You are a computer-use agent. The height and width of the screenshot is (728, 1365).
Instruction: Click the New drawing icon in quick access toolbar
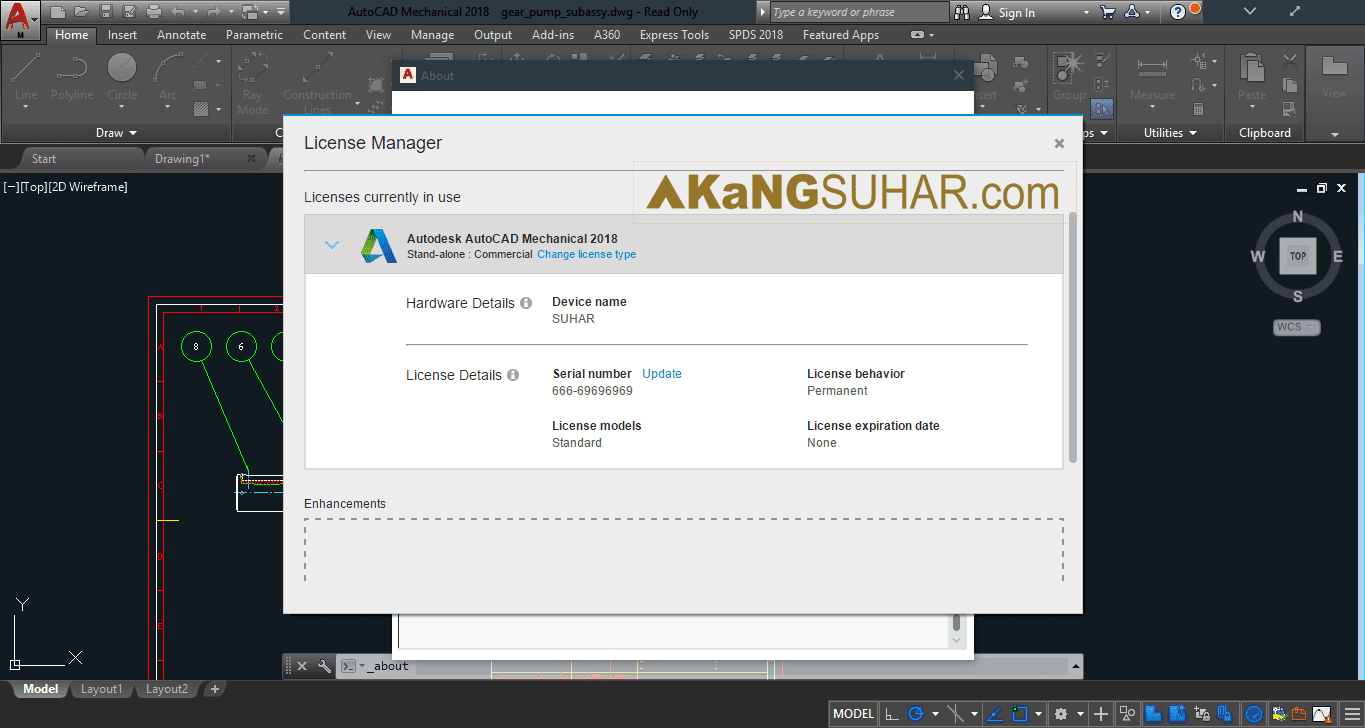(x=58, y=12)
